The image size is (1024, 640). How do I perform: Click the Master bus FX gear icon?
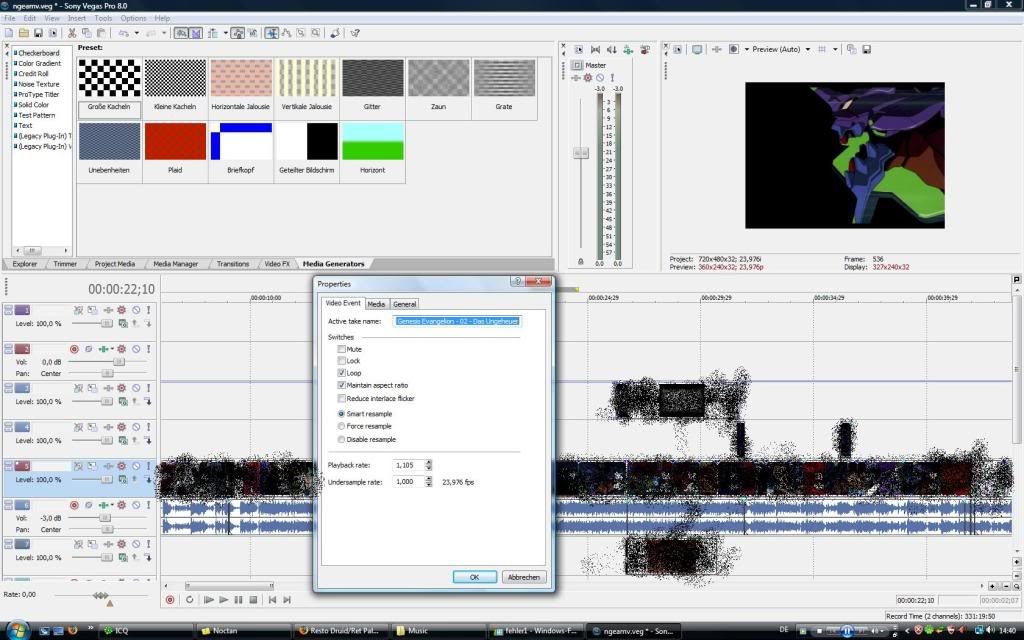[x=588, y=78]
